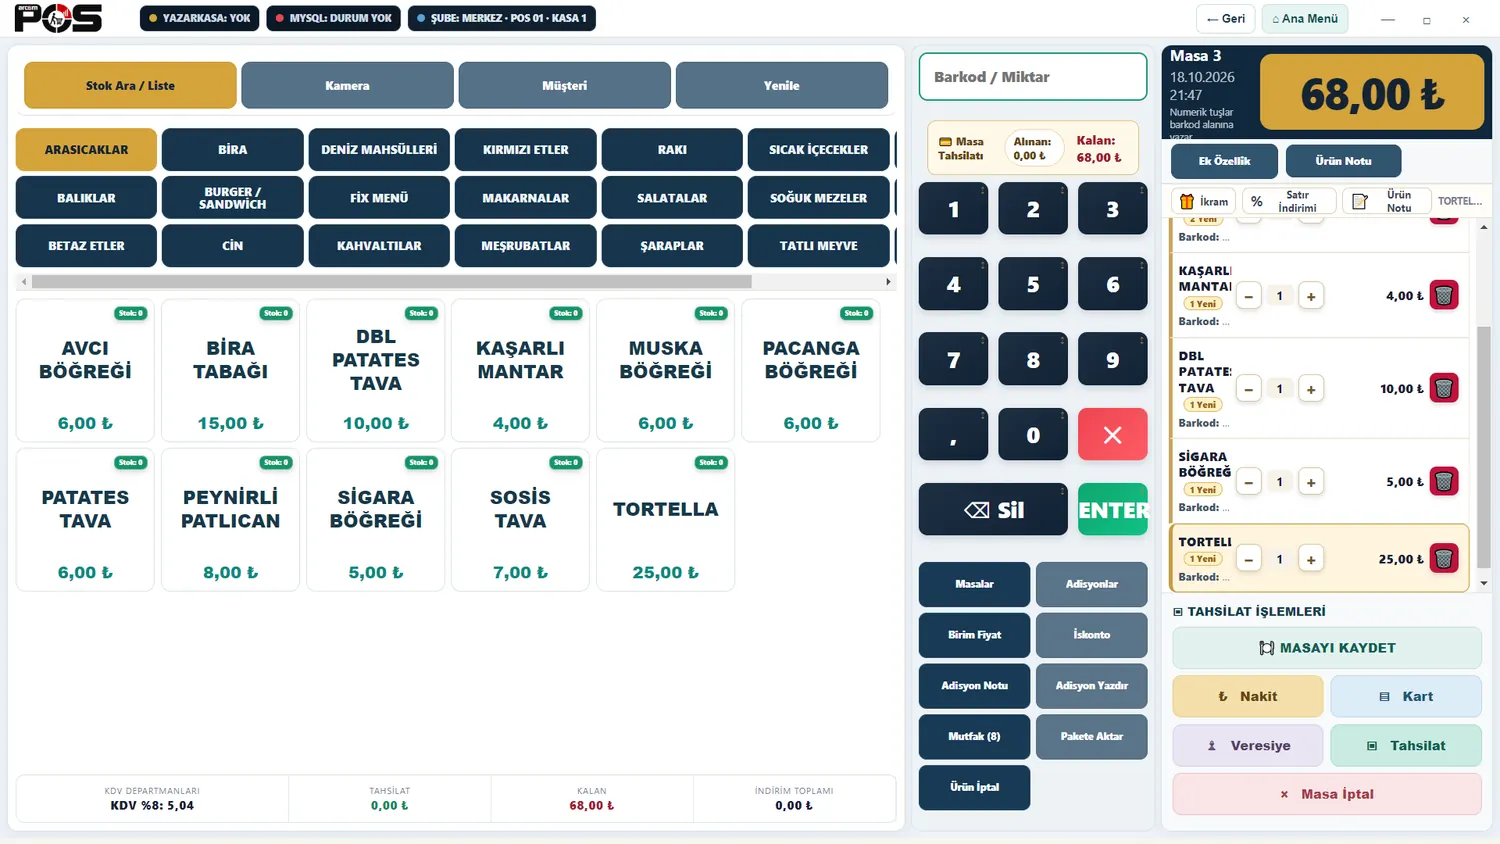Go back with the Geri button
The width and height of the screenshot is (1500, 844).
[1225, 19]
